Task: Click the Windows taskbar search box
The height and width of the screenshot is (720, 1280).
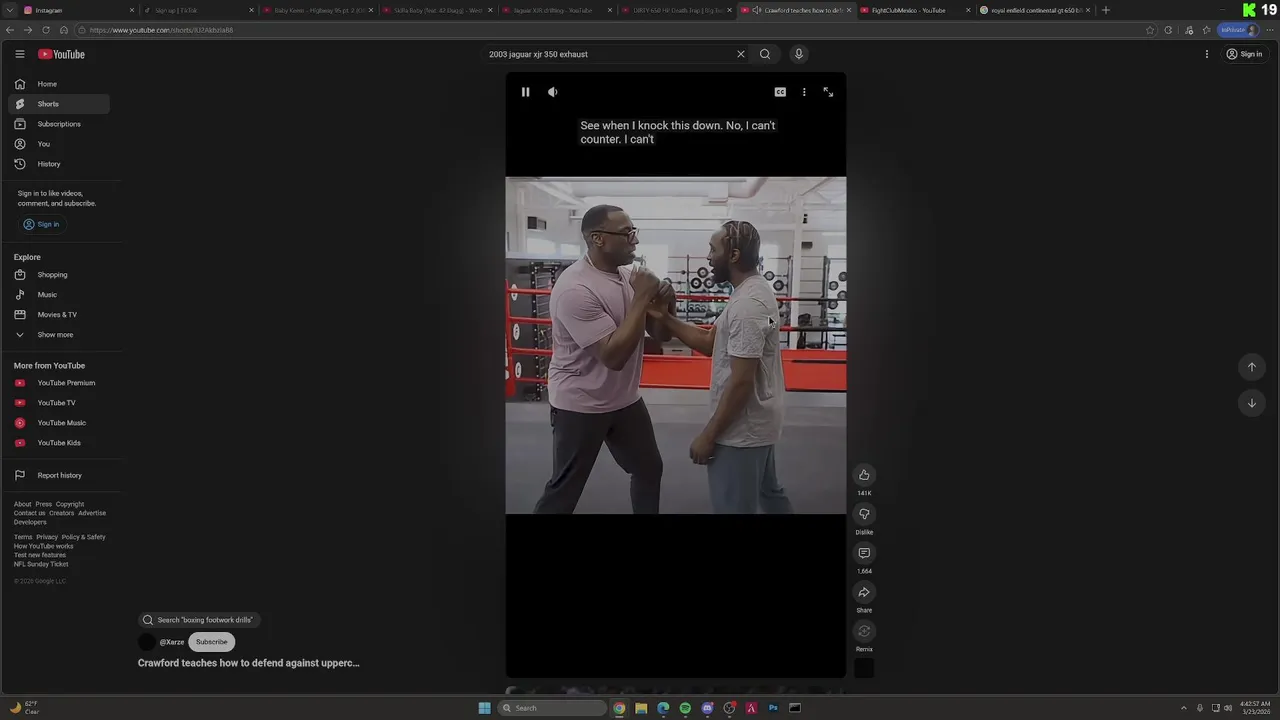Action: click(553, 708)
